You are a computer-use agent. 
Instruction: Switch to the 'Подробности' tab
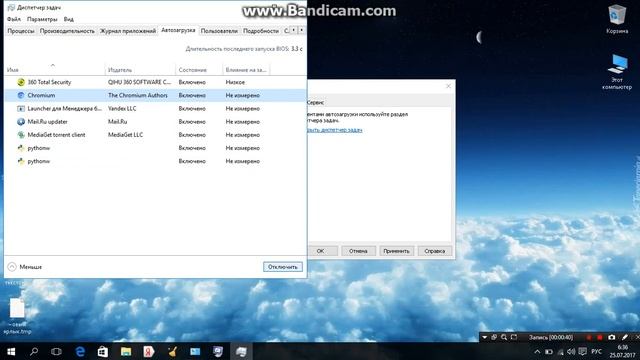261,31
